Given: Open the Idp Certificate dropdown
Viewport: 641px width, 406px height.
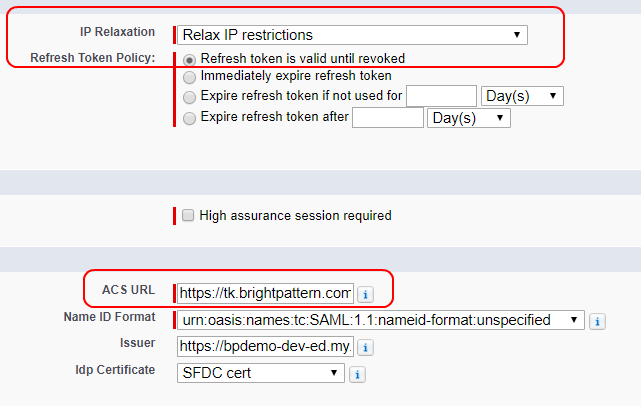Looking at the screenshot, I should [x=261, y=373].
